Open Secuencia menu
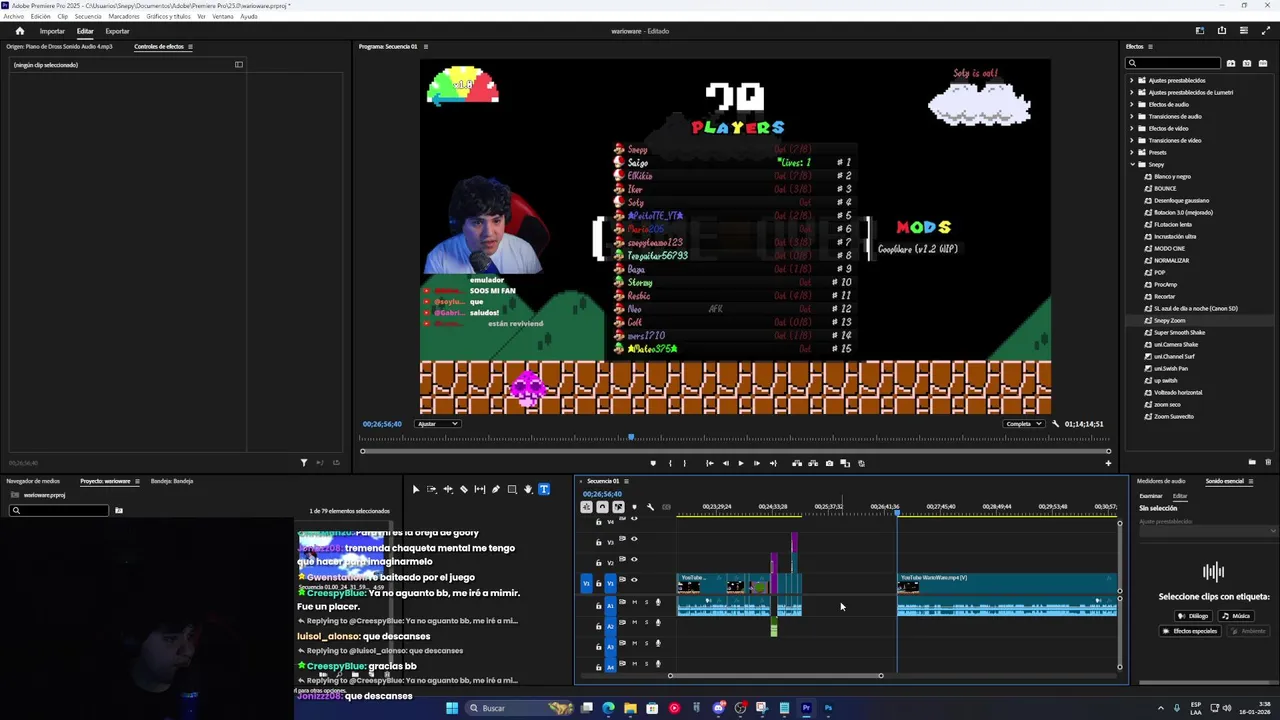Screen dimensions: 1280x720 (x=88, y=16)
